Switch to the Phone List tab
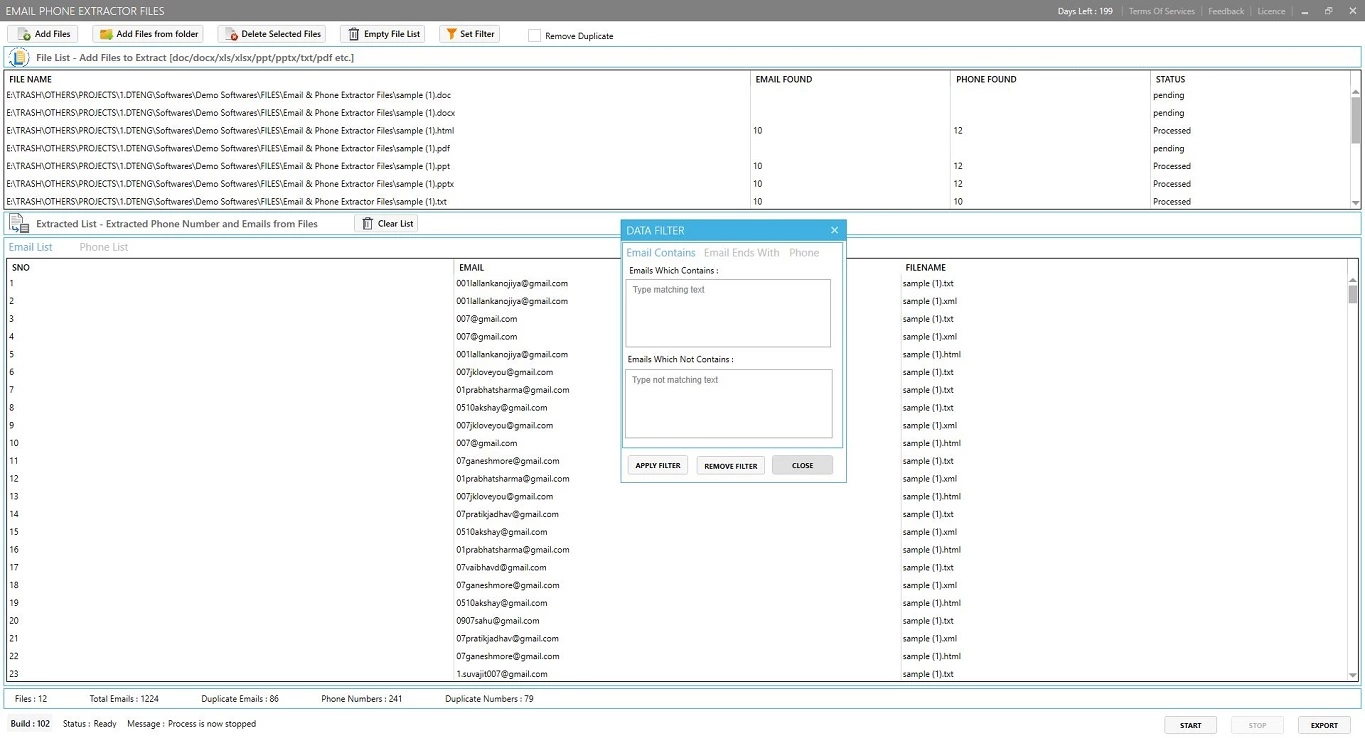This screenshot has width=1365, height=738. pyautogui.click(x=104, y=247)
